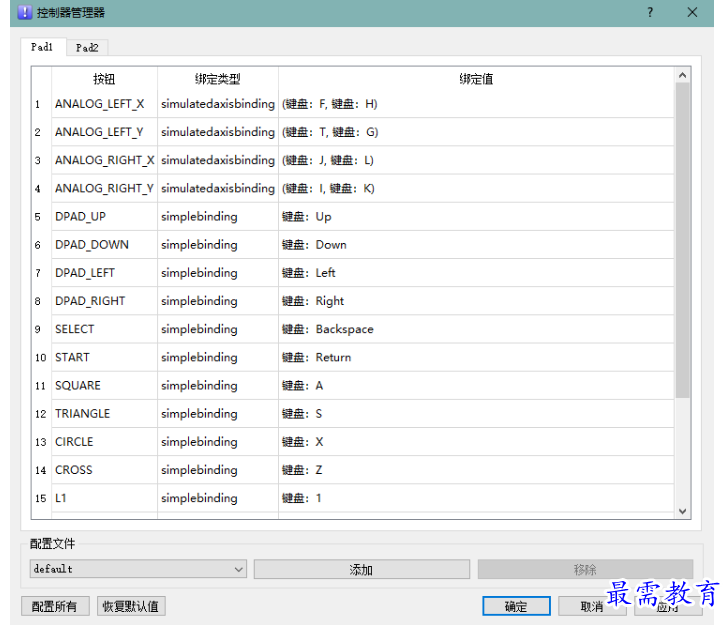Click simplebinding type in the START row
The height and width of the screenshot is (625, 728).
[x=218, y=358]
